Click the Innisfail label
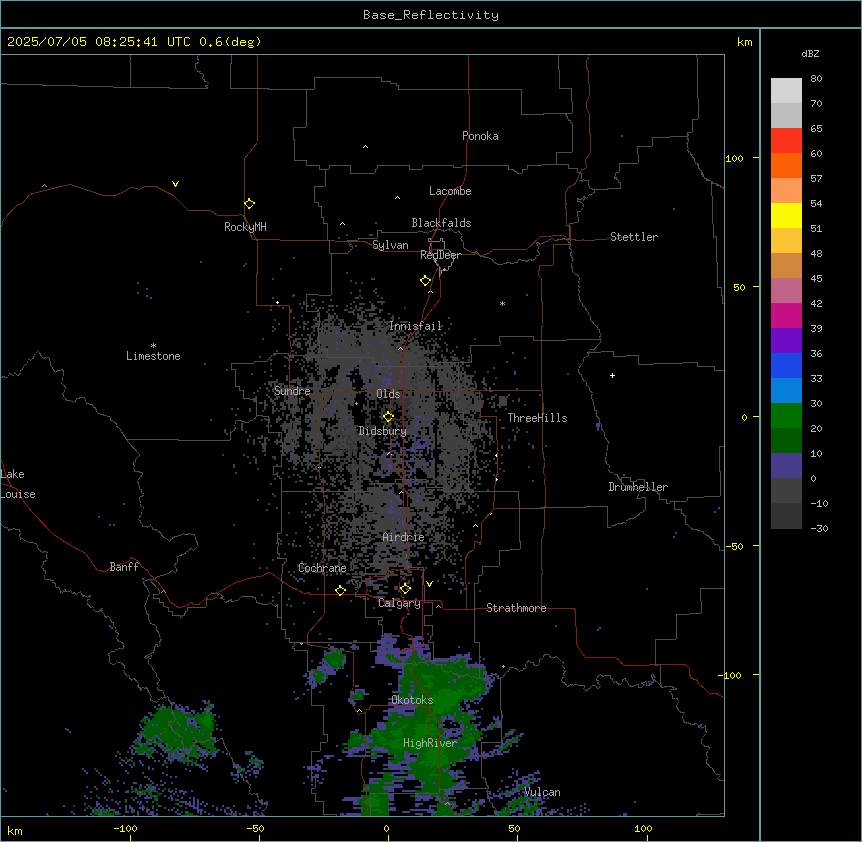This screenshot has height=842, width=862. pos(416,326)
